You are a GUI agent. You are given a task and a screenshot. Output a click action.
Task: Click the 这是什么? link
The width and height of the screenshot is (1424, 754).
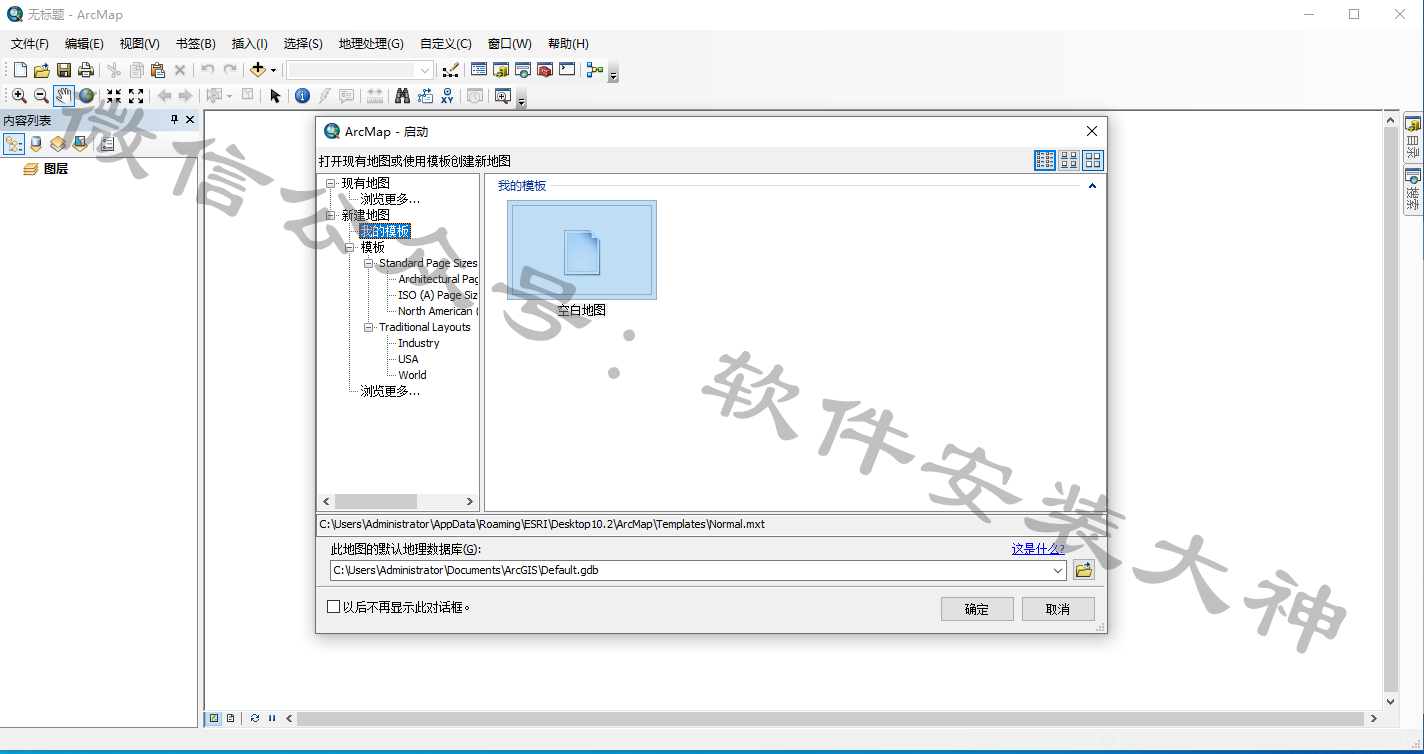click(x=1038, y=549)
